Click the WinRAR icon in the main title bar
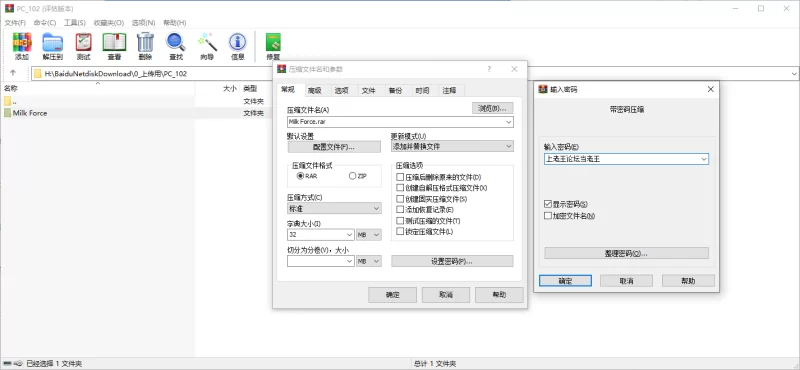The width and height of the screenshot is (800, 370). pyautogui.click(x=9, y=8)
